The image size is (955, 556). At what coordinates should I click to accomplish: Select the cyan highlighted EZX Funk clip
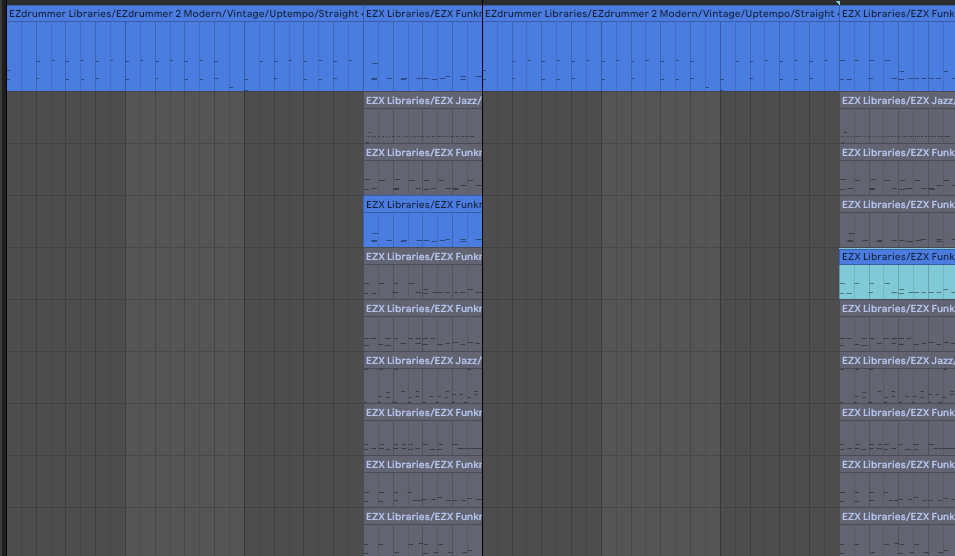point(897,275)
